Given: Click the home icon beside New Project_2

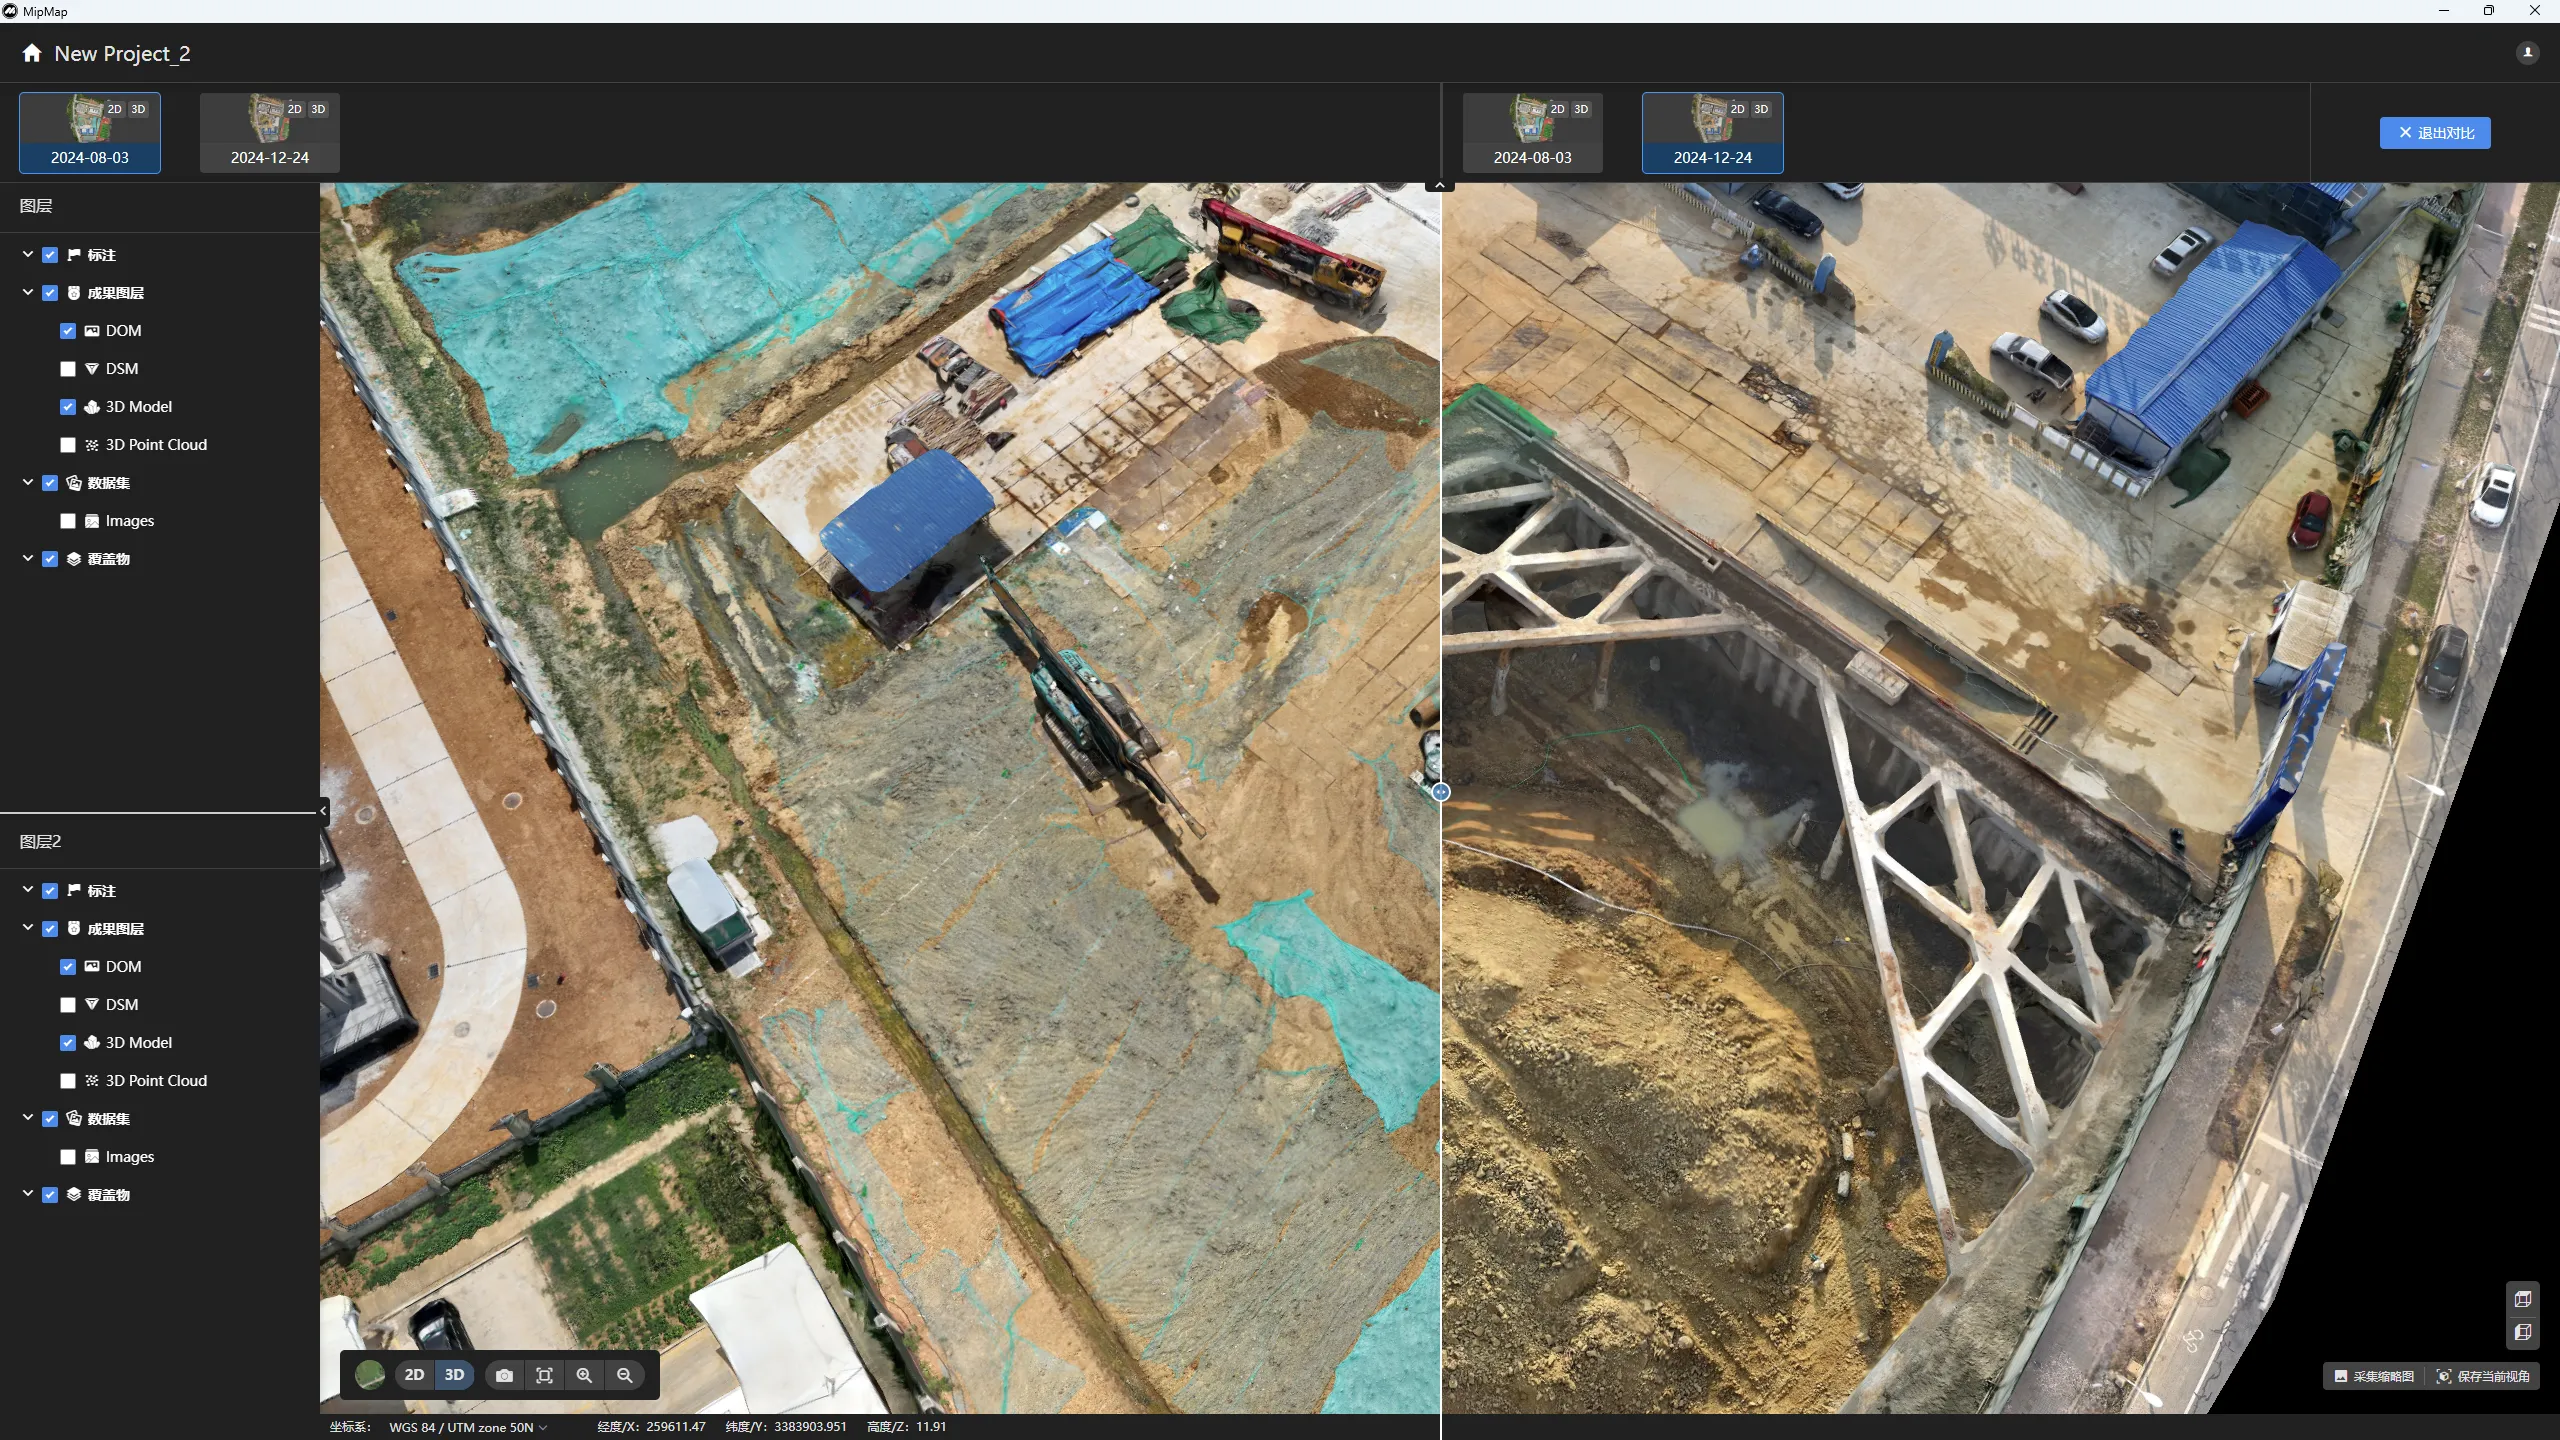Looking at the screenshot, I should point(32,53).
